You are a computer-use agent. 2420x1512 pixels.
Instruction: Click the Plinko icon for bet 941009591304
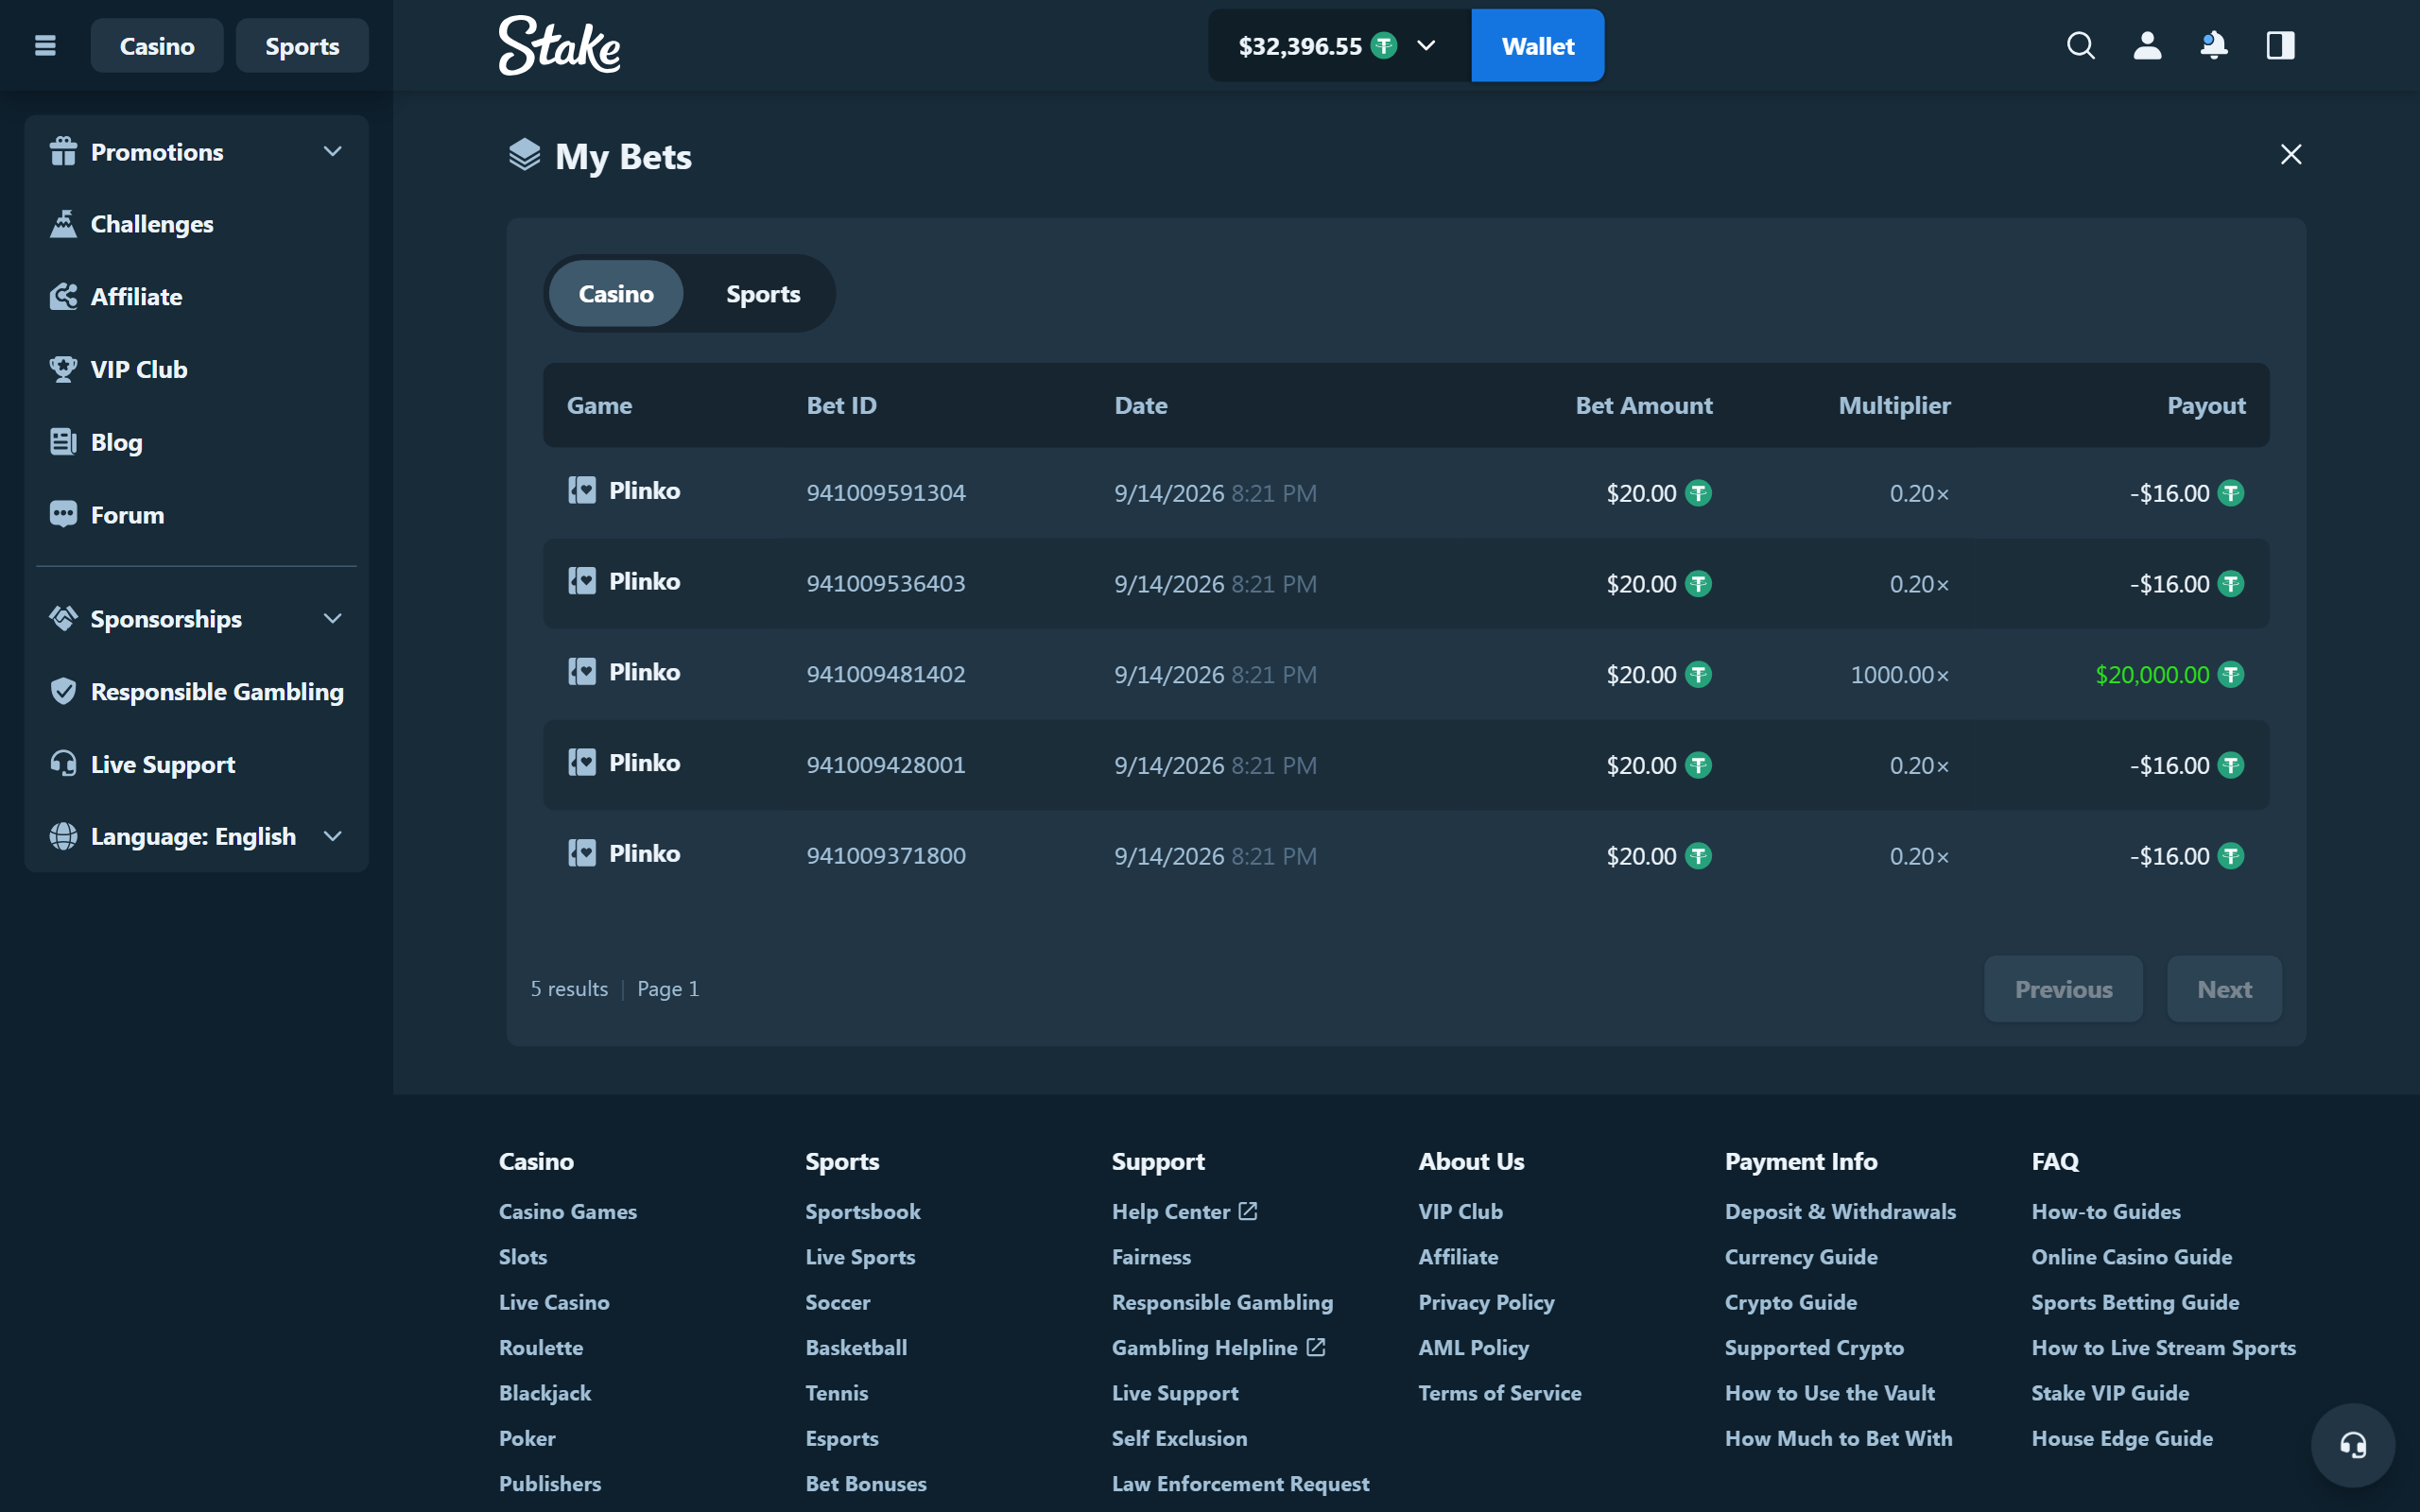click(x=582, y=490)
